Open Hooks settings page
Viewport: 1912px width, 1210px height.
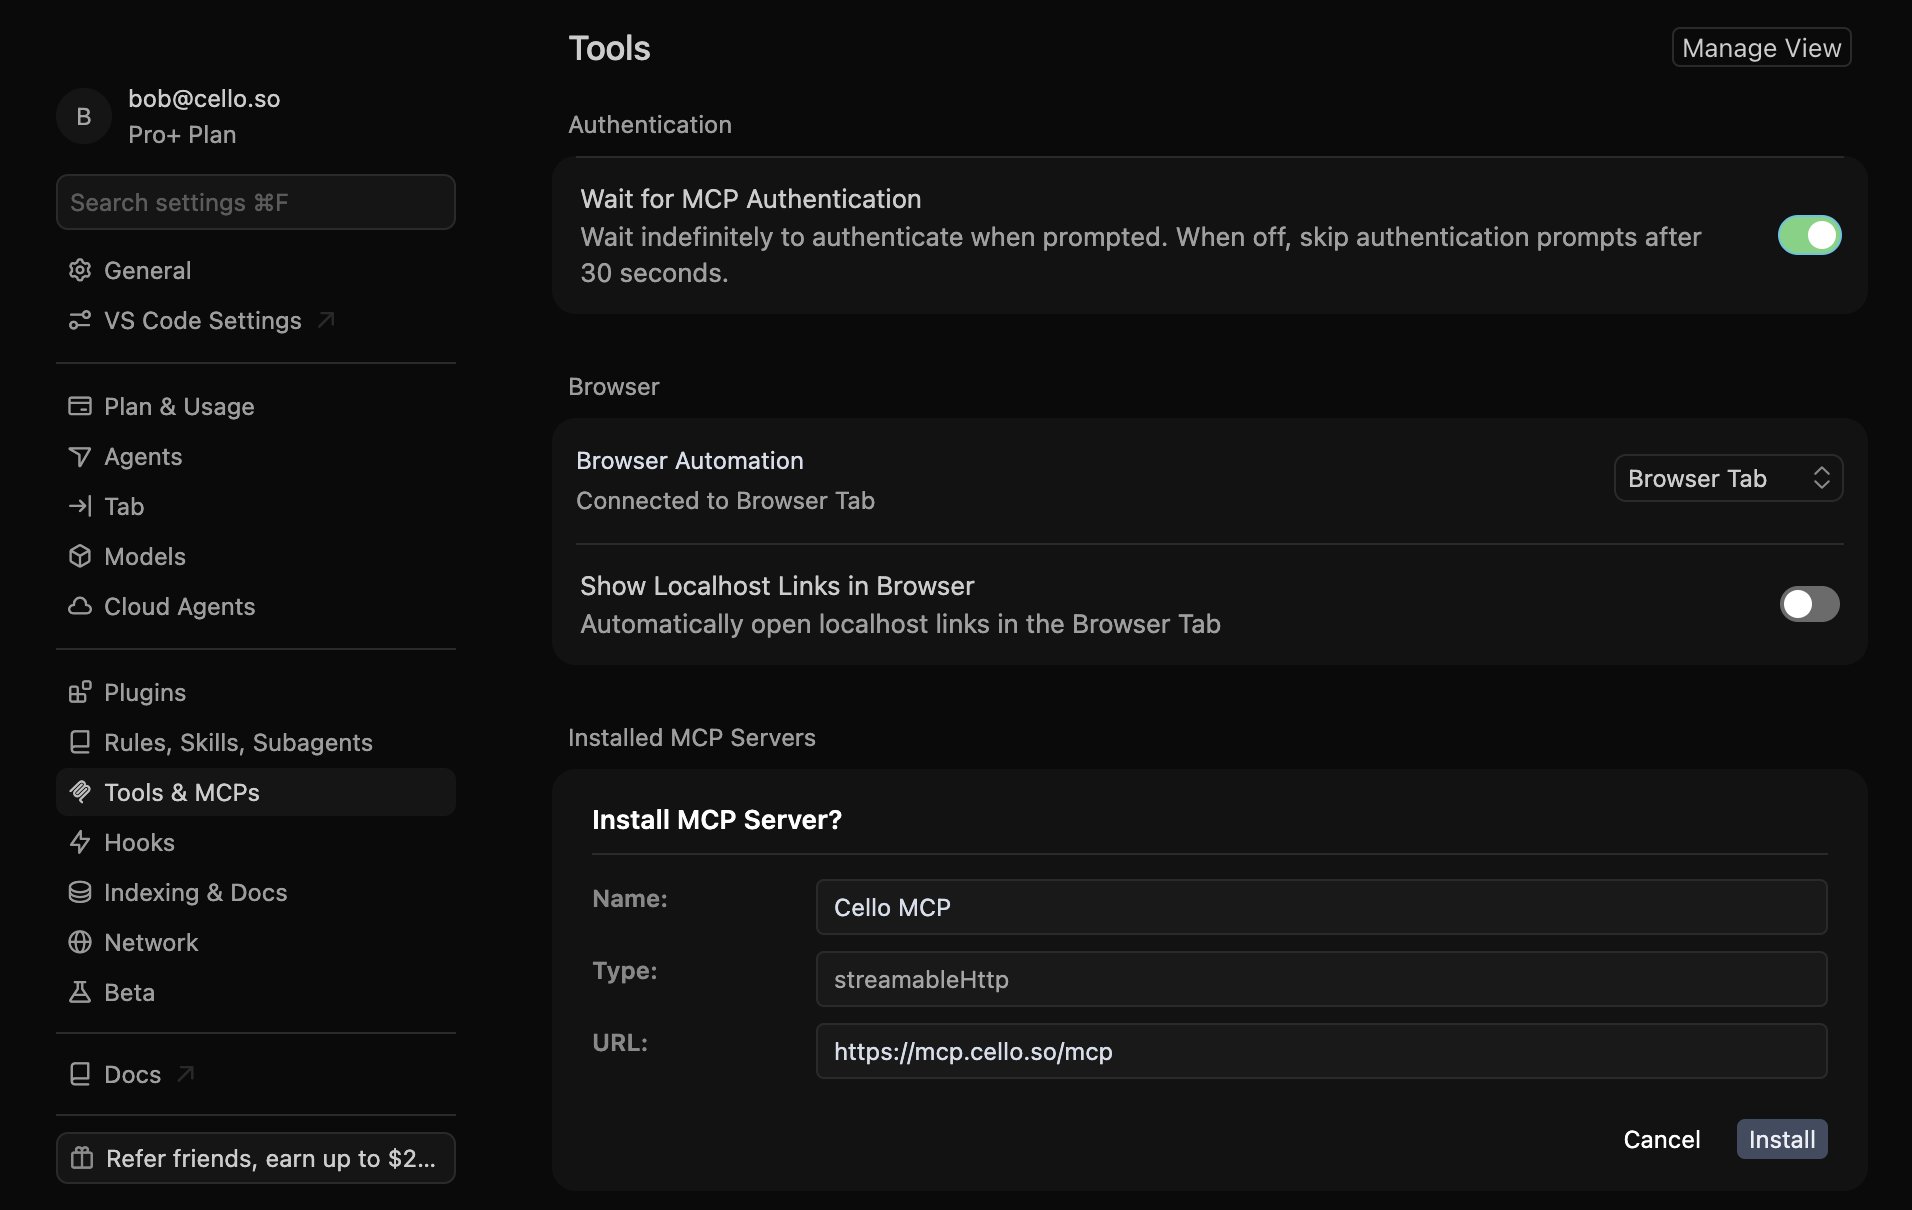pos(256,842)
